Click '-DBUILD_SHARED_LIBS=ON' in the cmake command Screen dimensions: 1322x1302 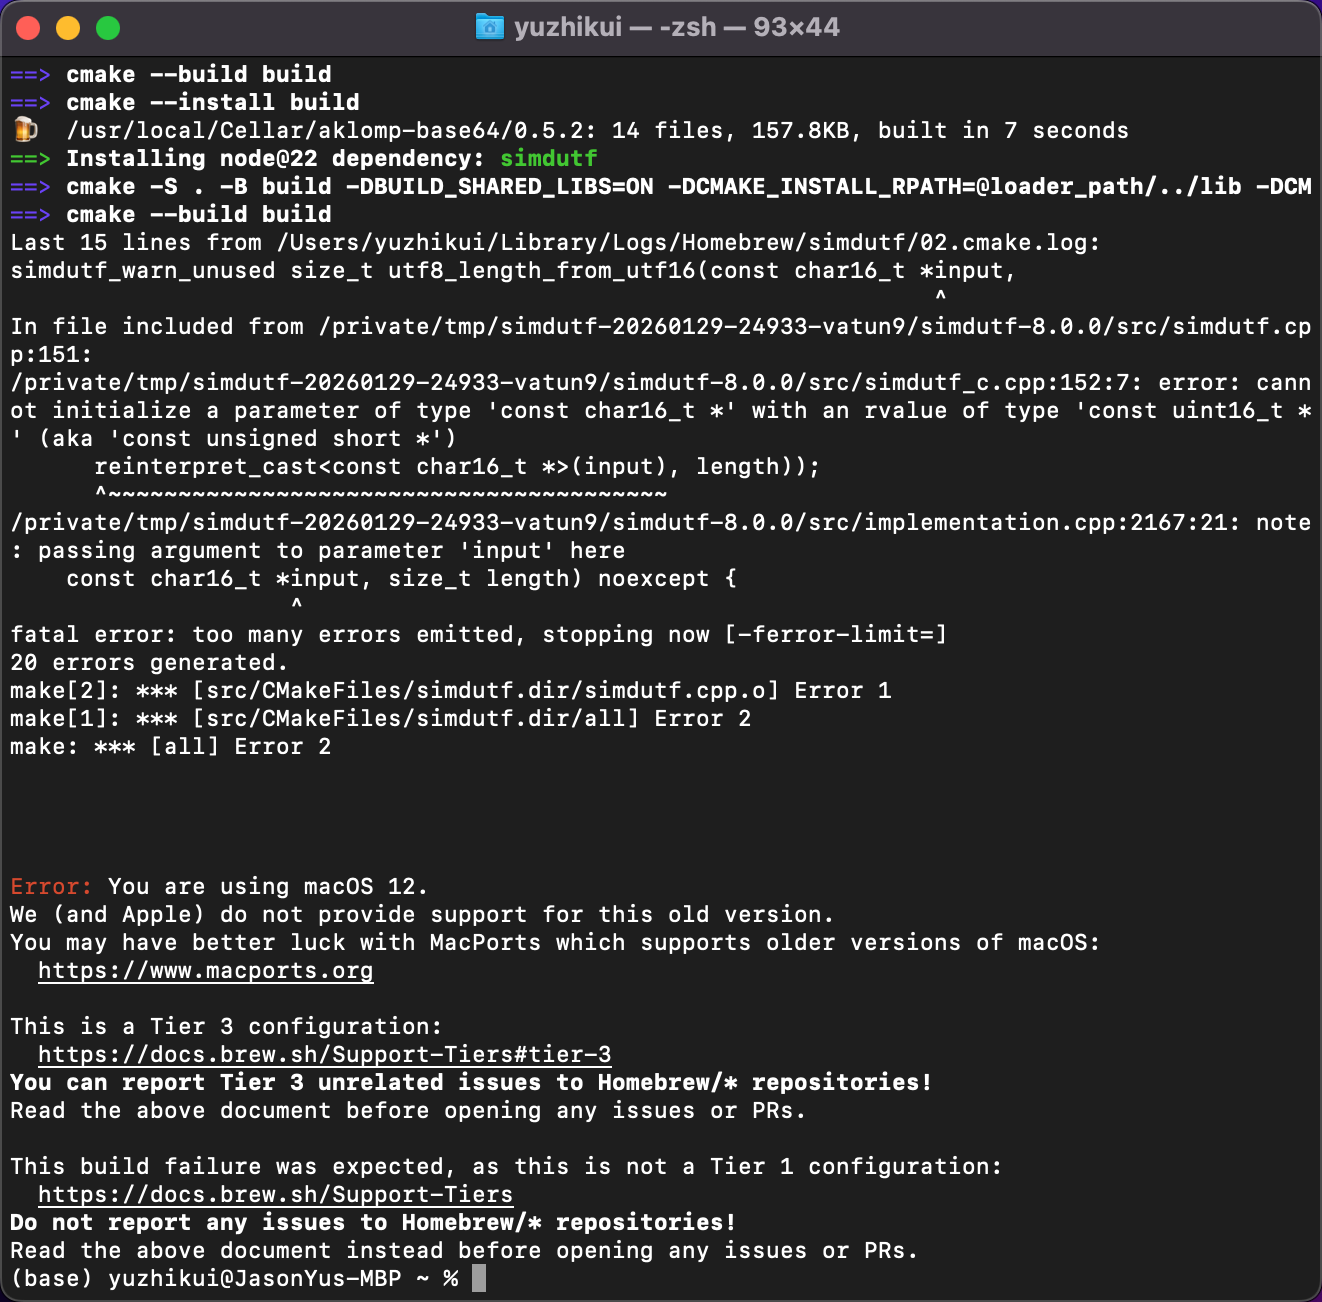click(500, 187)
